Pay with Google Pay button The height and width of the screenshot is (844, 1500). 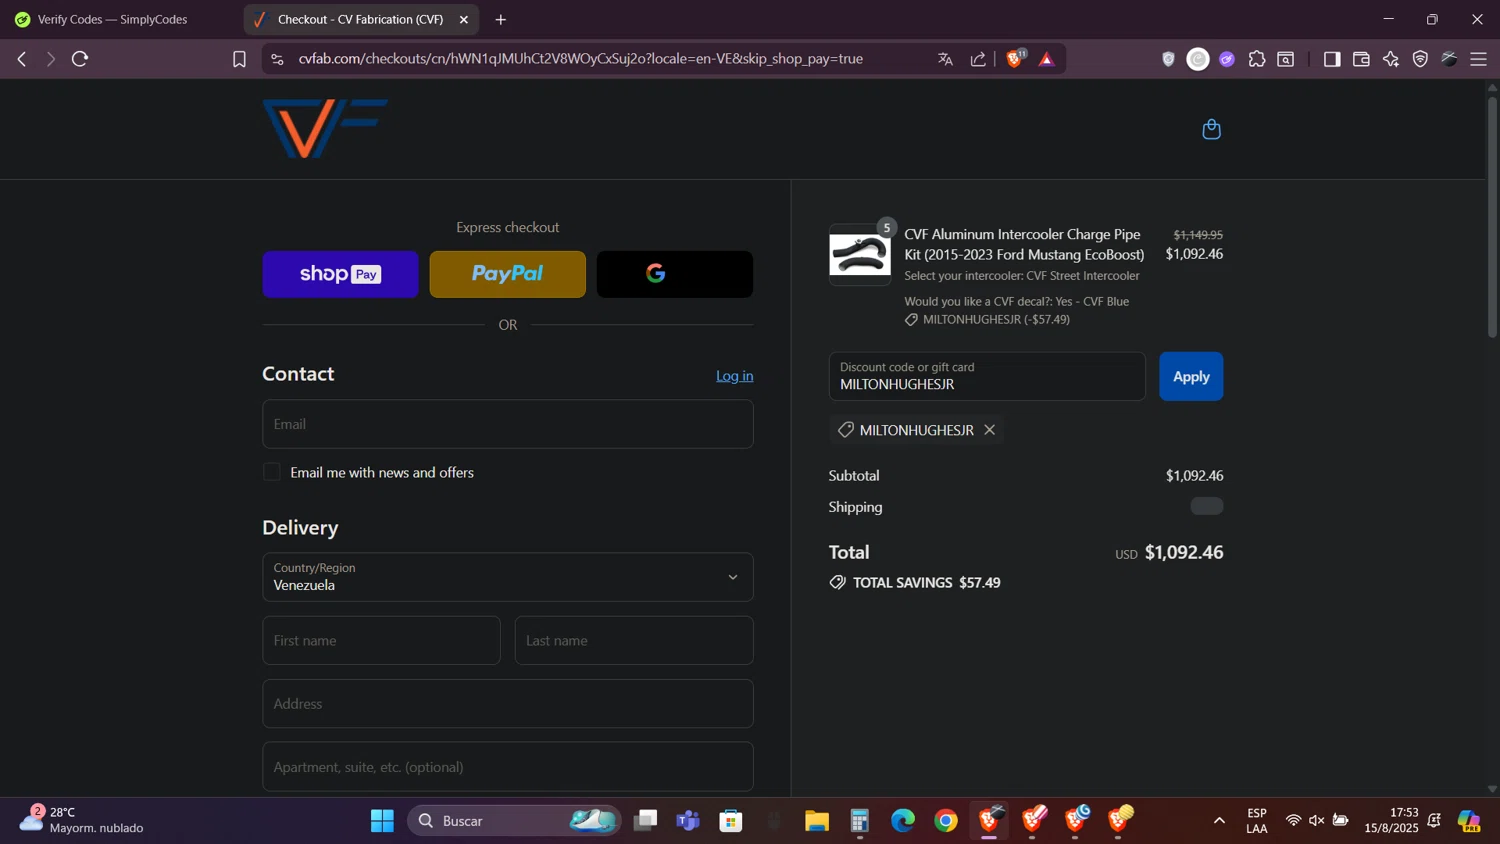(x=675, y=274)
